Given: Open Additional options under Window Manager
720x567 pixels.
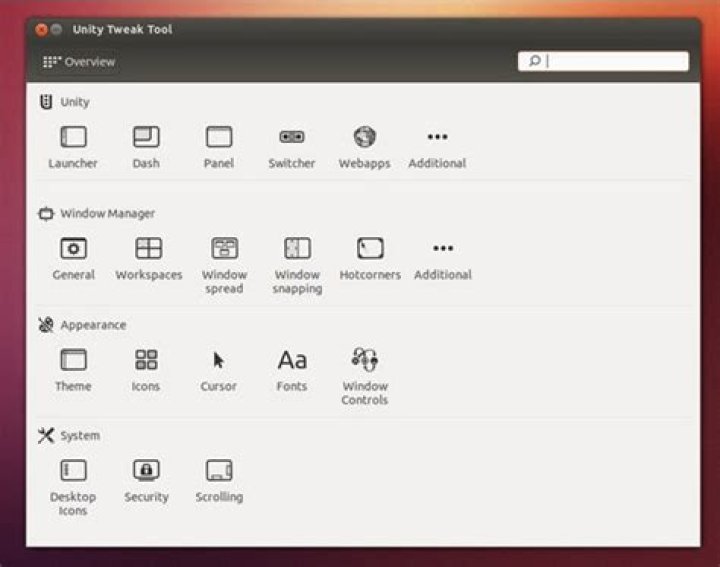Looking at the screenshot, I should [443, 248].
